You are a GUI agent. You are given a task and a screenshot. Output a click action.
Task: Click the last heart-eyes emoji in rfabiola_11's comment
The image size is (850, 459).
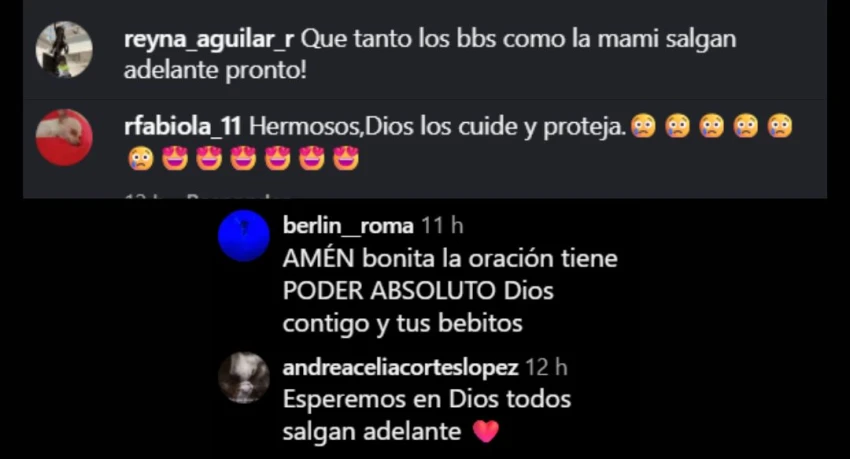[346, 159]
